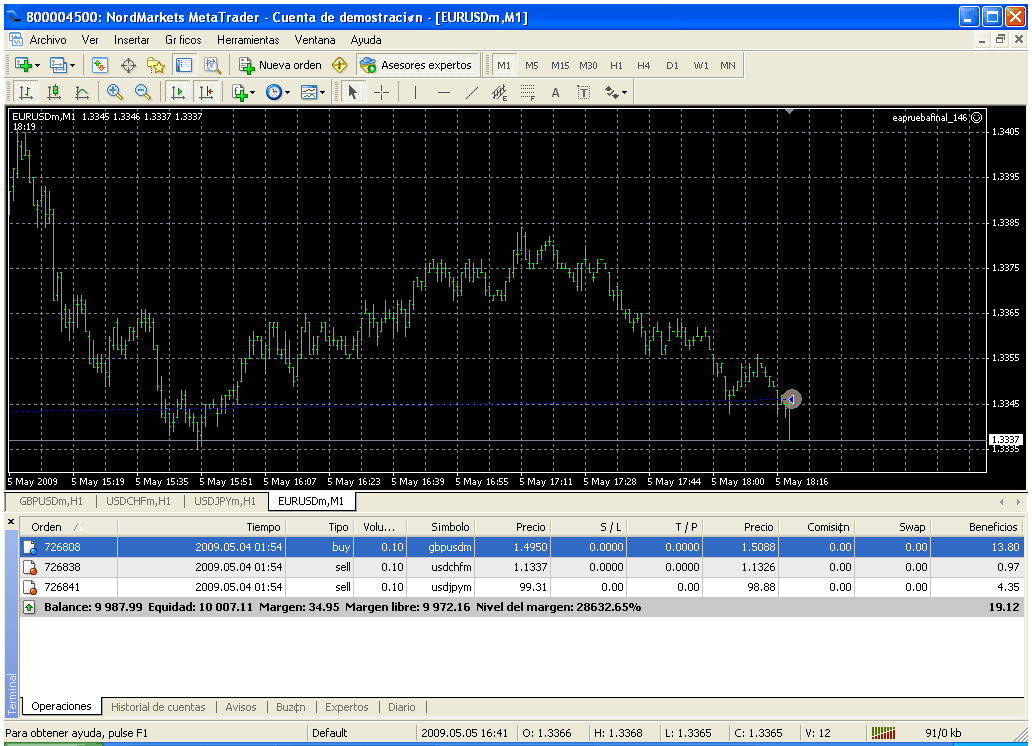Toggle the chart shift option
The height and width of the screenshot is (746, 1032).
(206, 92)
